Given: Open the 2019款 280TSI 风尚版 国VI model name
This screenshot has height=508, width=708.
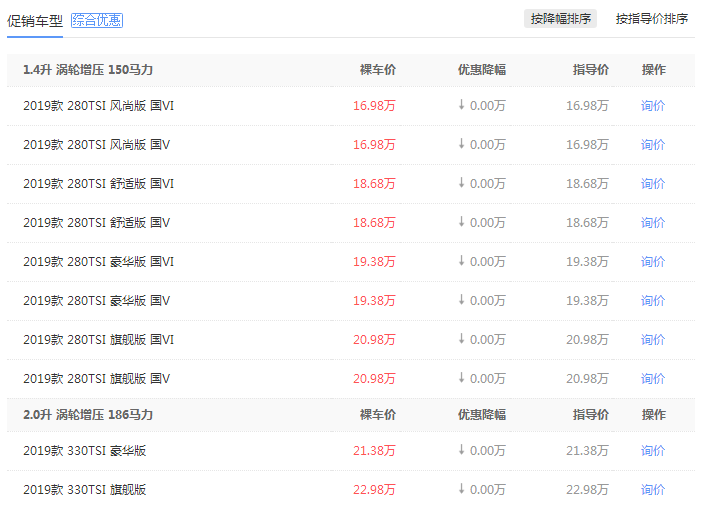Looking at the screenshot, I should coord(99,106).
